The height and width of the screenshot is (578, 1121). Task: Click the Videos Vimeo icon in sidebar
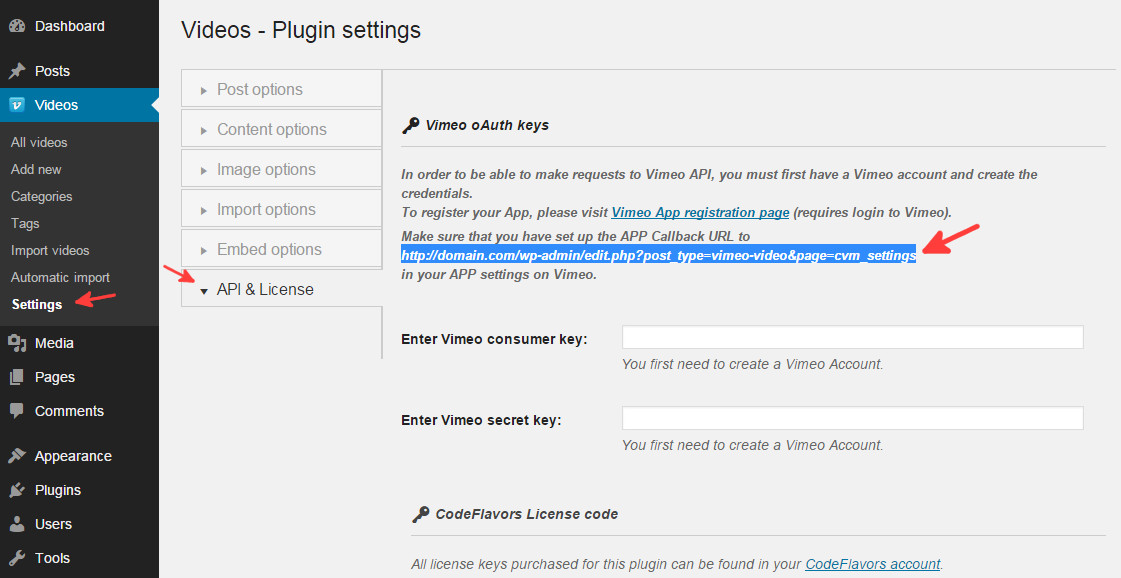[x=17, y=104]
